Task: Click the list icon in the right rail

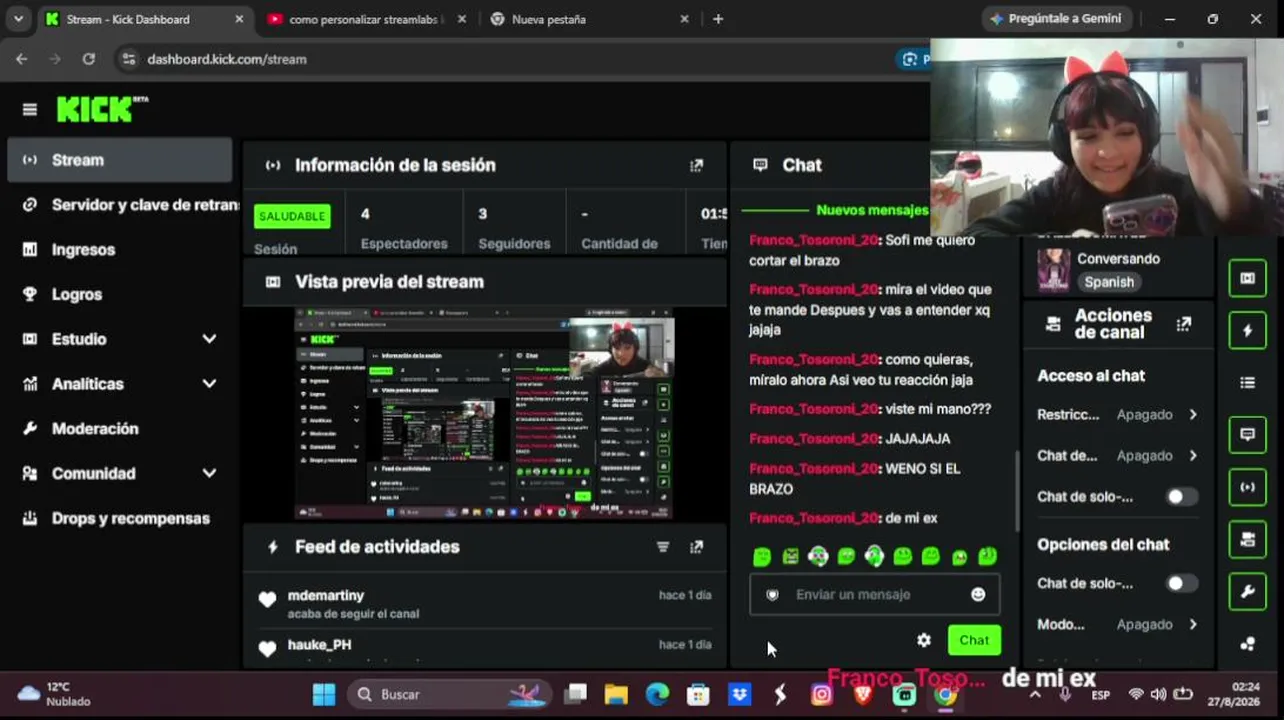Action: pos(1247,383)
